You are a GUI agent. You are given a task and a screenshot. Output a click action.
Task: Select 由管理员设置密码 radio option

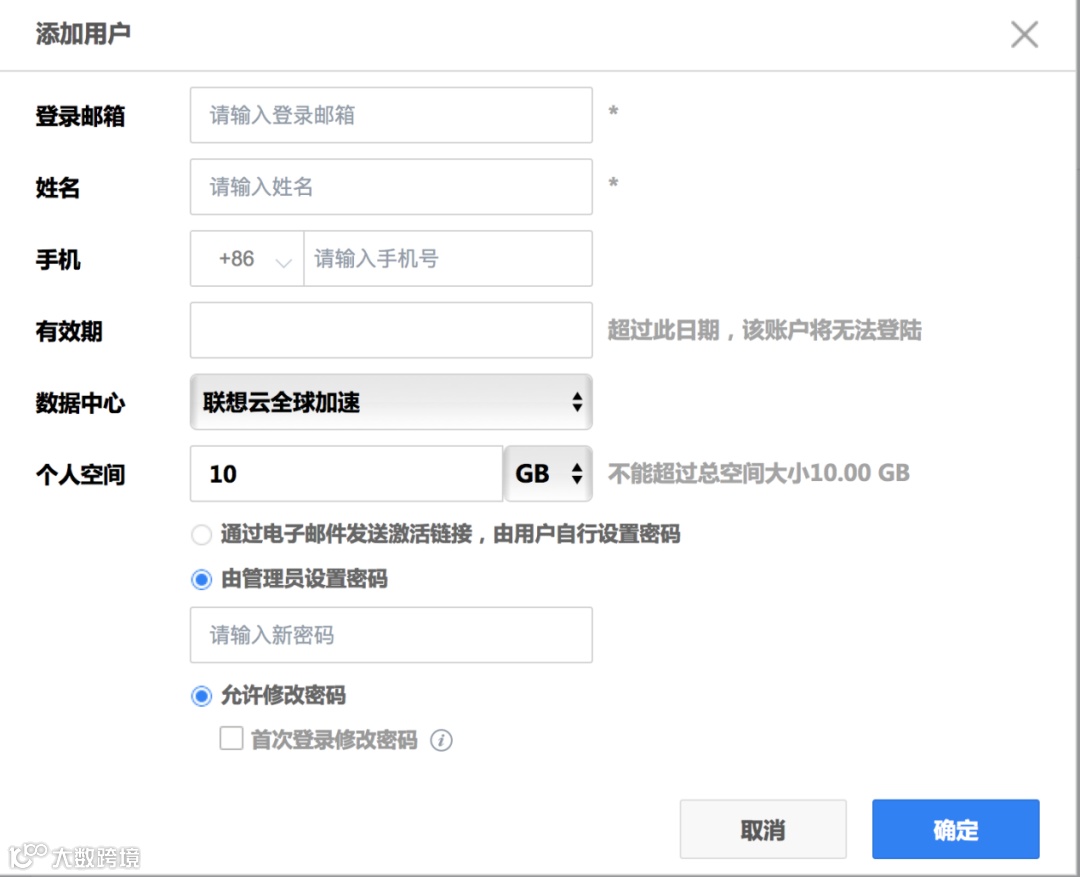point(201,579)
